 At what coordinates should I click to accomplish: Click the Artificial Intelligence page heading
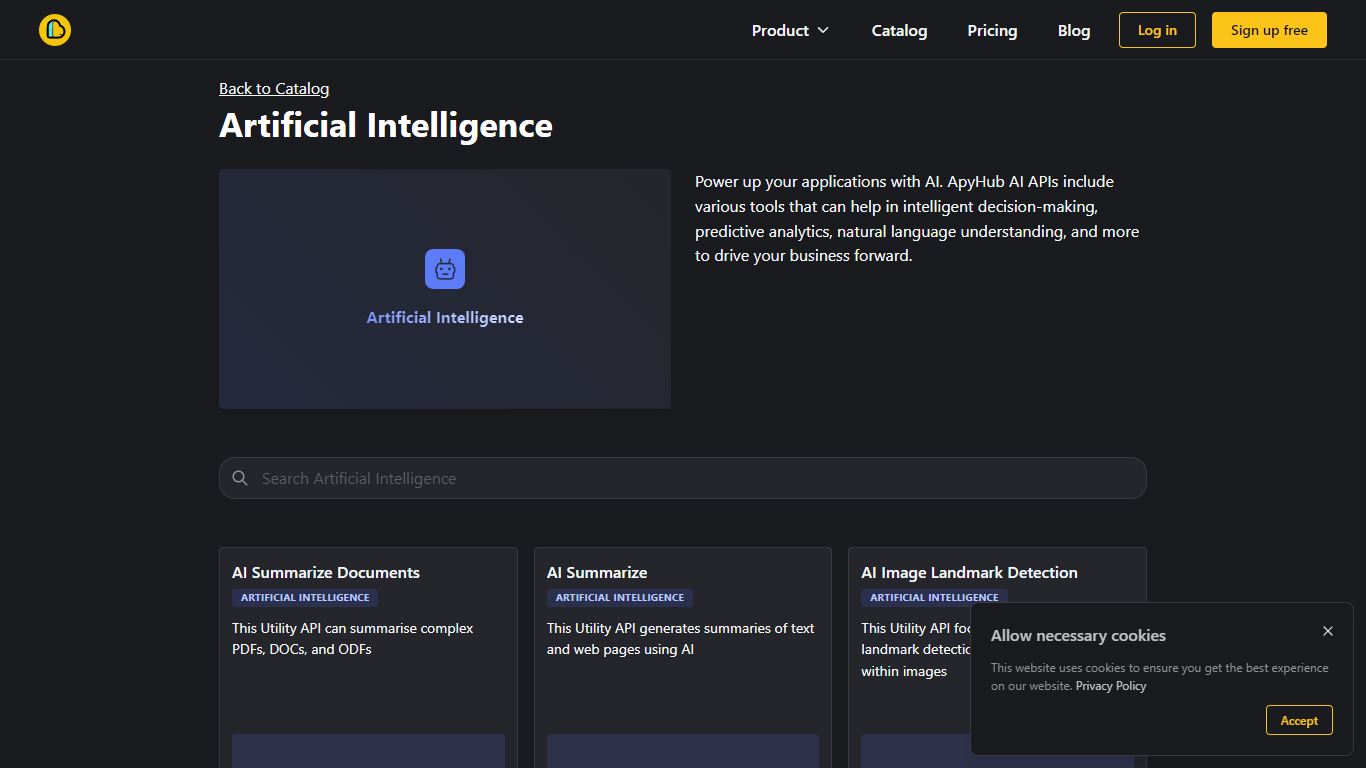[386, 126]
